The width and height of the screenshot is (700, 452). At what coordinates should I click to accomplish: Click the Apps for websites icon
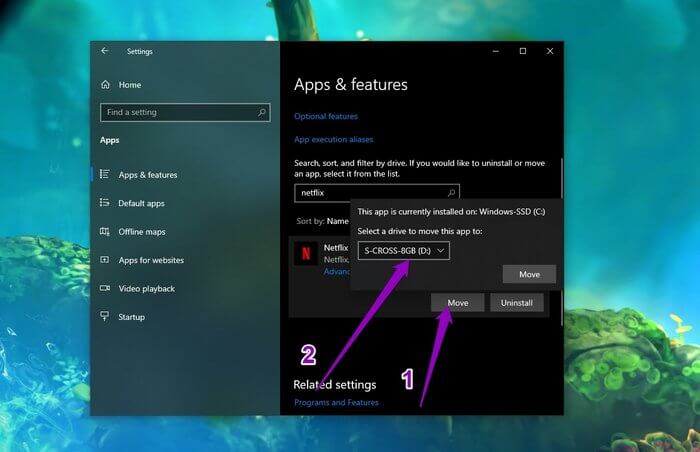click(x=104, y=259)
